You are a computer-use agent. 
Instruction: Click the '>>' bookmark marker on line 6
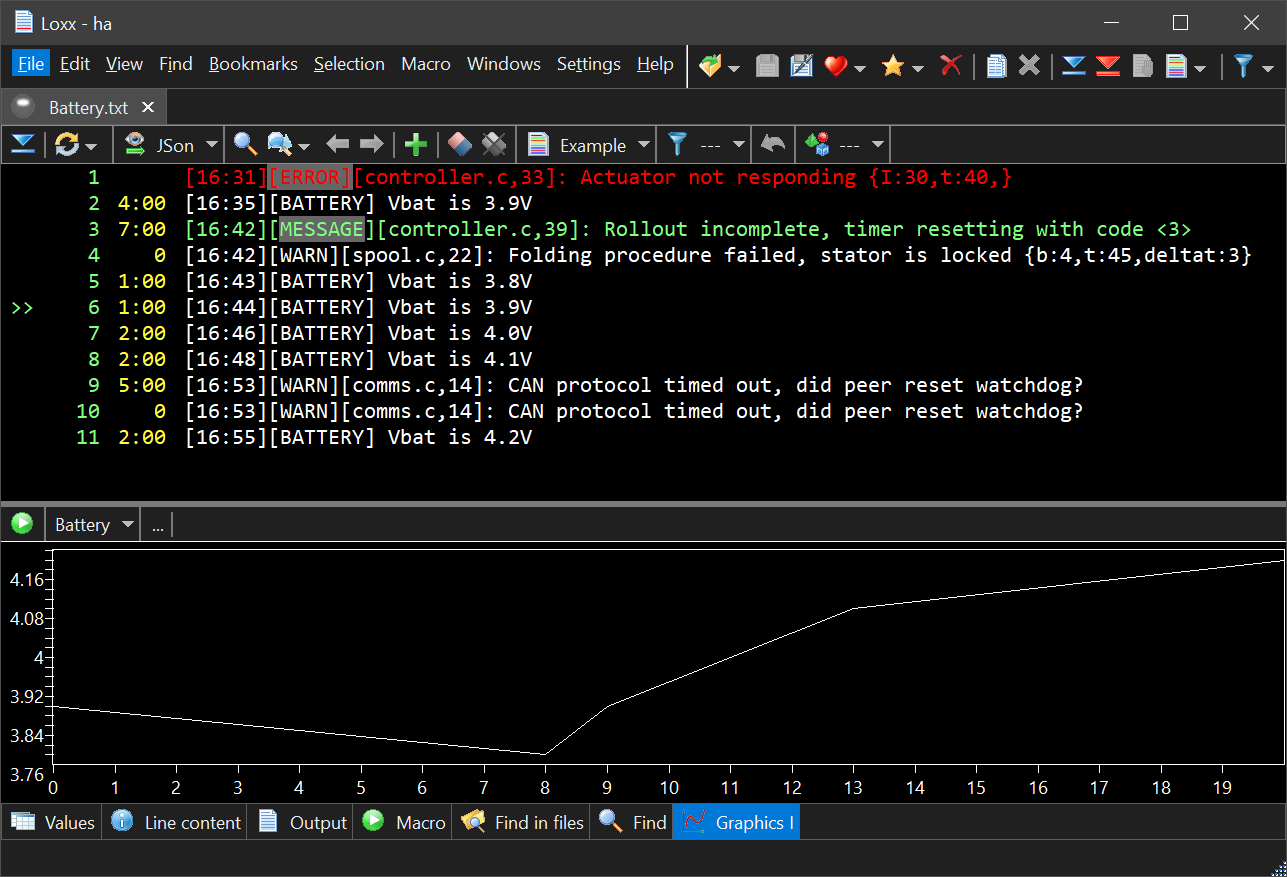click(22, 308)
